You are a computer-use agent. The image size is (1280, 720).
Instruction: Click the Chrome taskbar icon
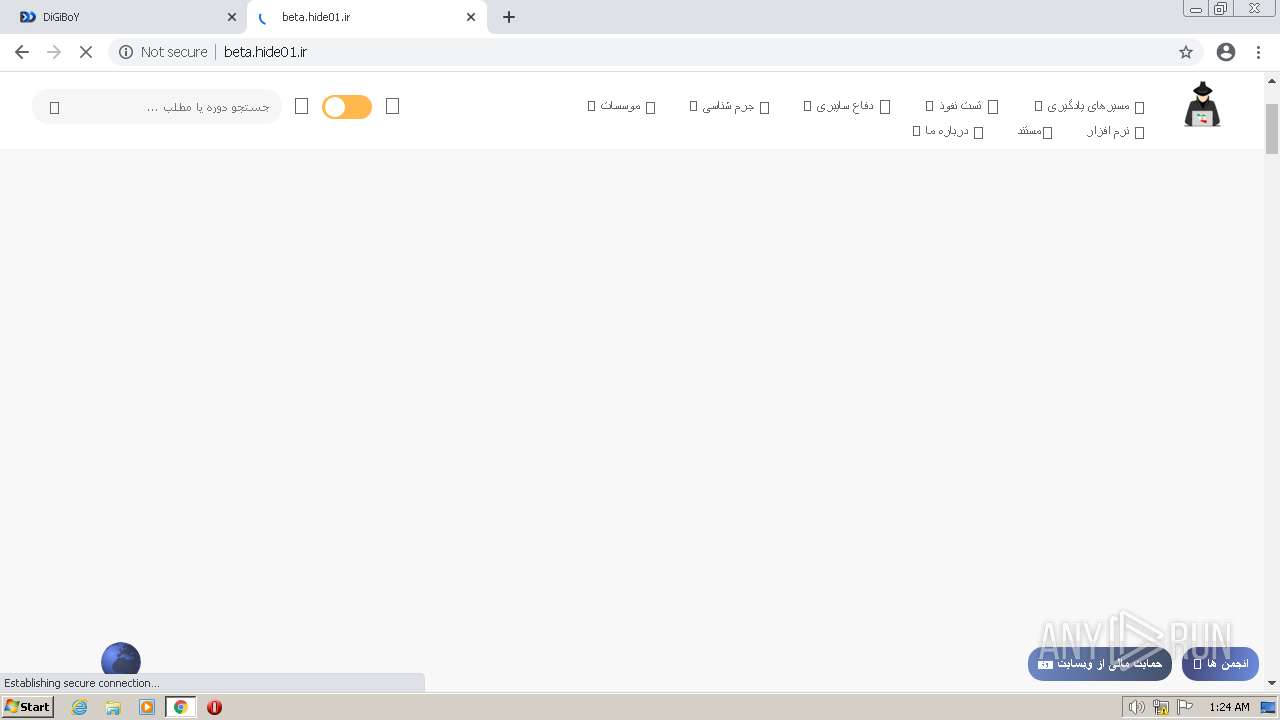[x=181, y=707]
